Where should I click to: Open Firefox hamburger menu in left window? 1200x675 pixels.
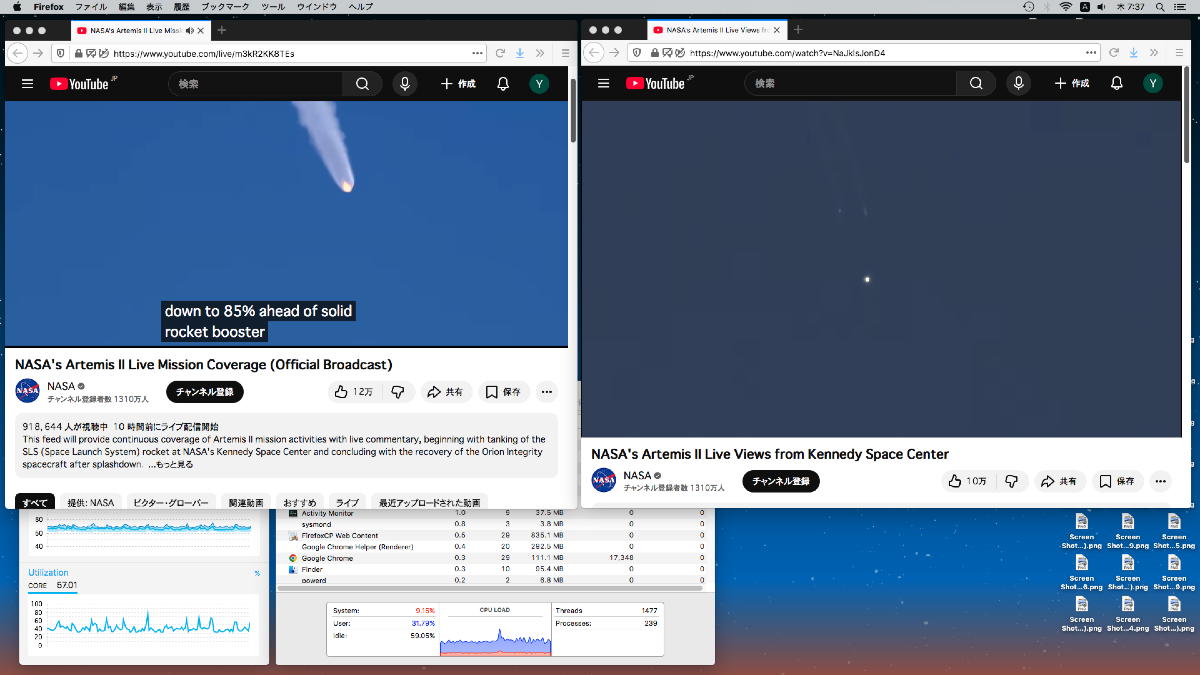(x=564, y=53)
